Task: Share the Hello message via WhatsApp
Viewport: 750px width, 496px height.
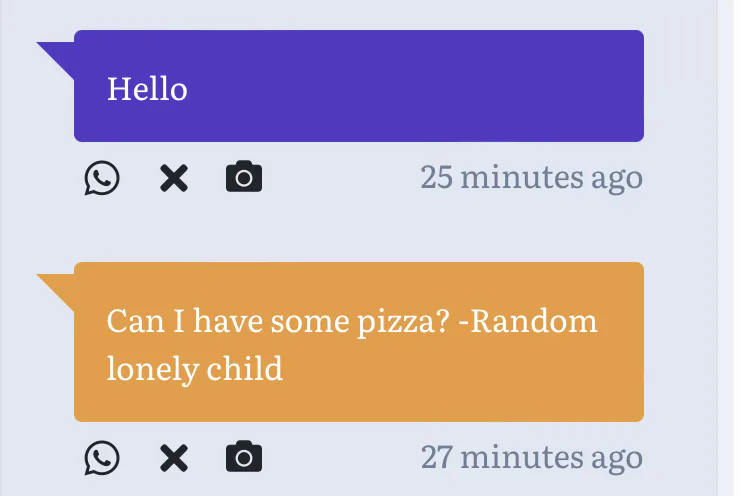Action: click(x=102, y=179)
